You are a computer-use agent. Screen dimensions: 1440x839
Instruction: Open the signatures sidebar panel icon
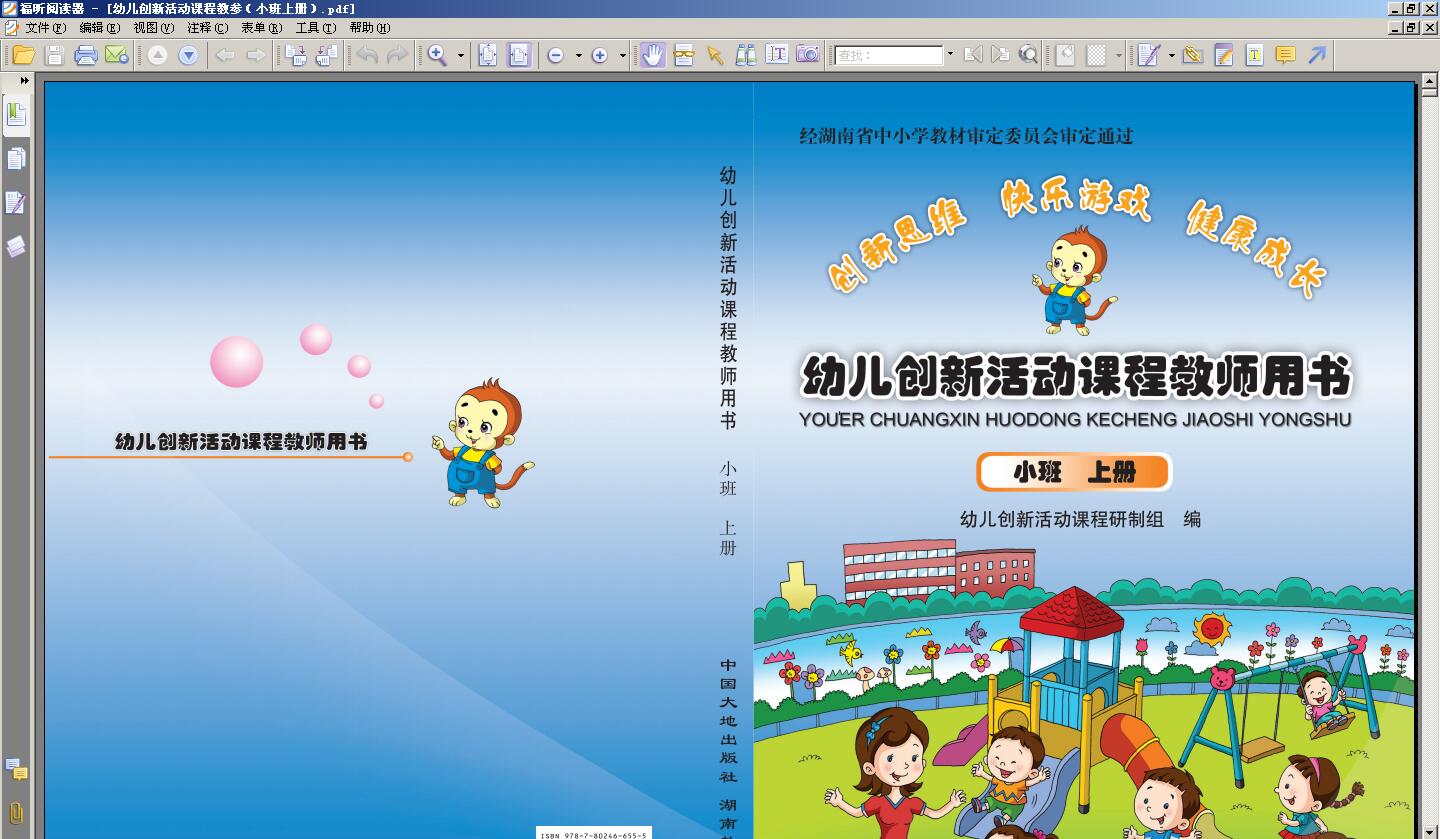point(16,203)
